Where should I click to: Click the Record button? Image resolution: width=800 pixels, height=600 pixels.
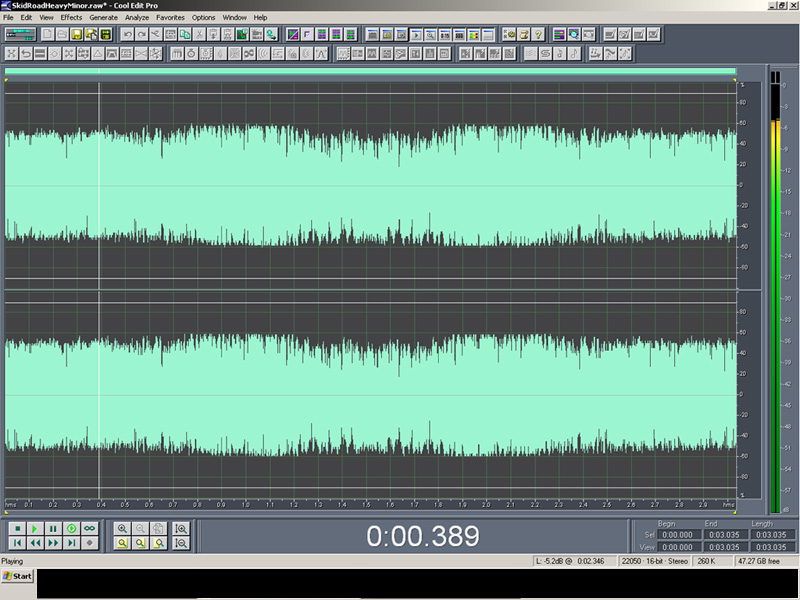point(90,543)
